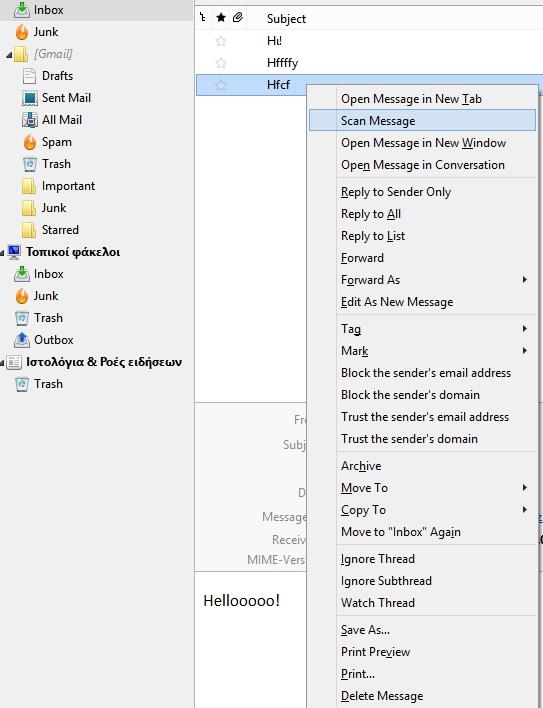Click the thread column header icon
The height and width of the screenshot is (708, 543).
203,18
